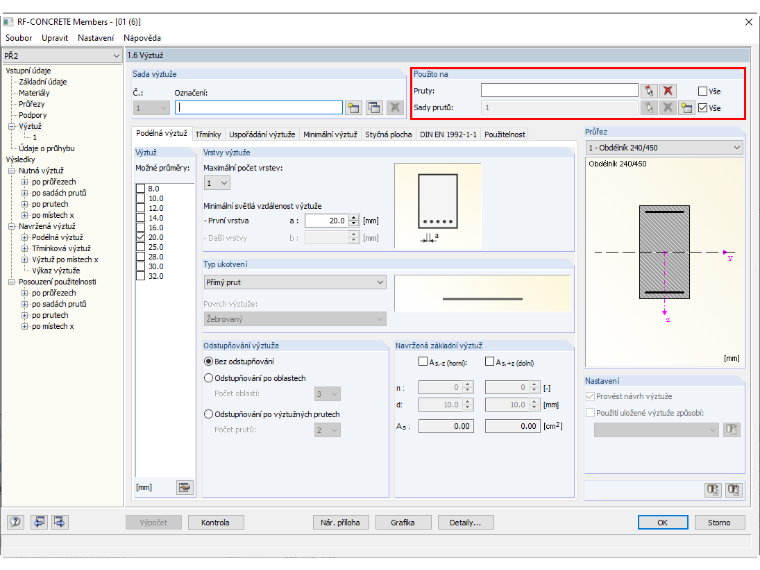Click left cross-section info icon under Nastavení
760x570 pixels.
(x=712, y=490)
